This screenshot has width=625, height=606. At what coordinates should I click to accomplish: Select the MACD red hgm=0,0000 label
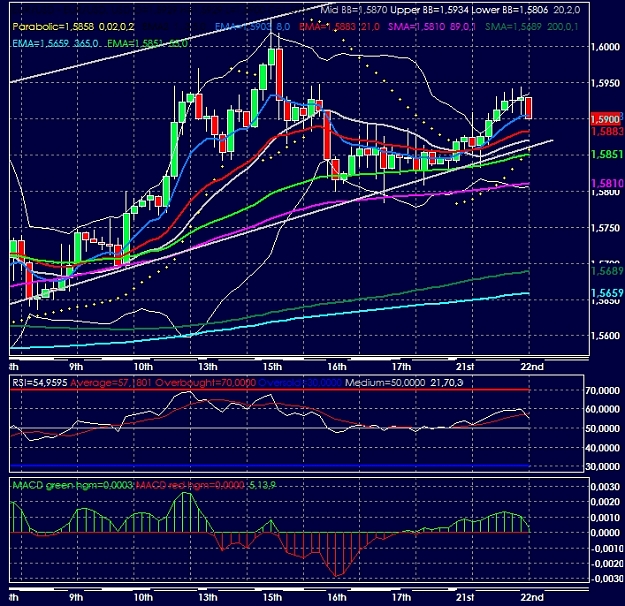click(190, 485)
